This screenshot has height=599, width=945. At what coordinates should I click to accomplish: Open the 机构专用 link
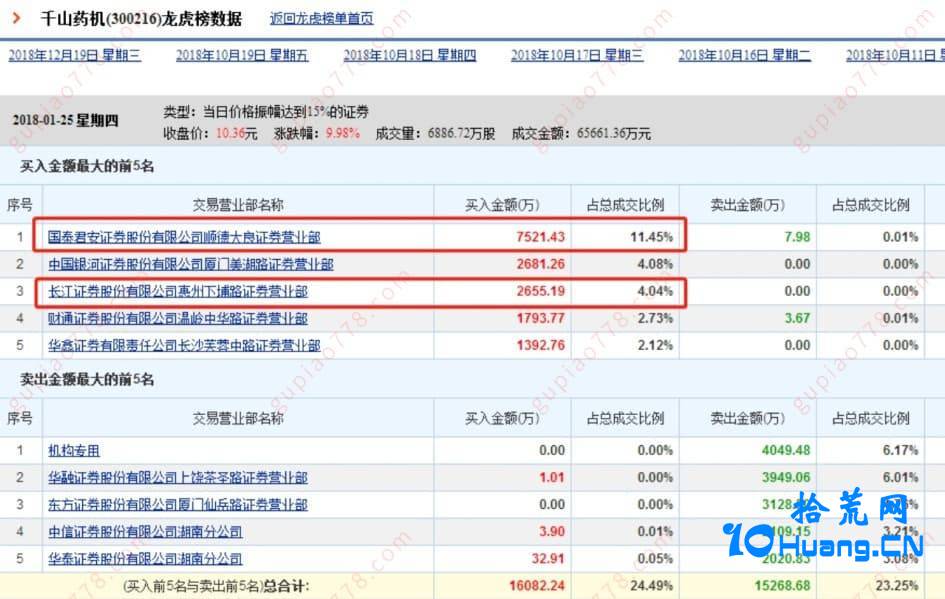click(74, 450)
